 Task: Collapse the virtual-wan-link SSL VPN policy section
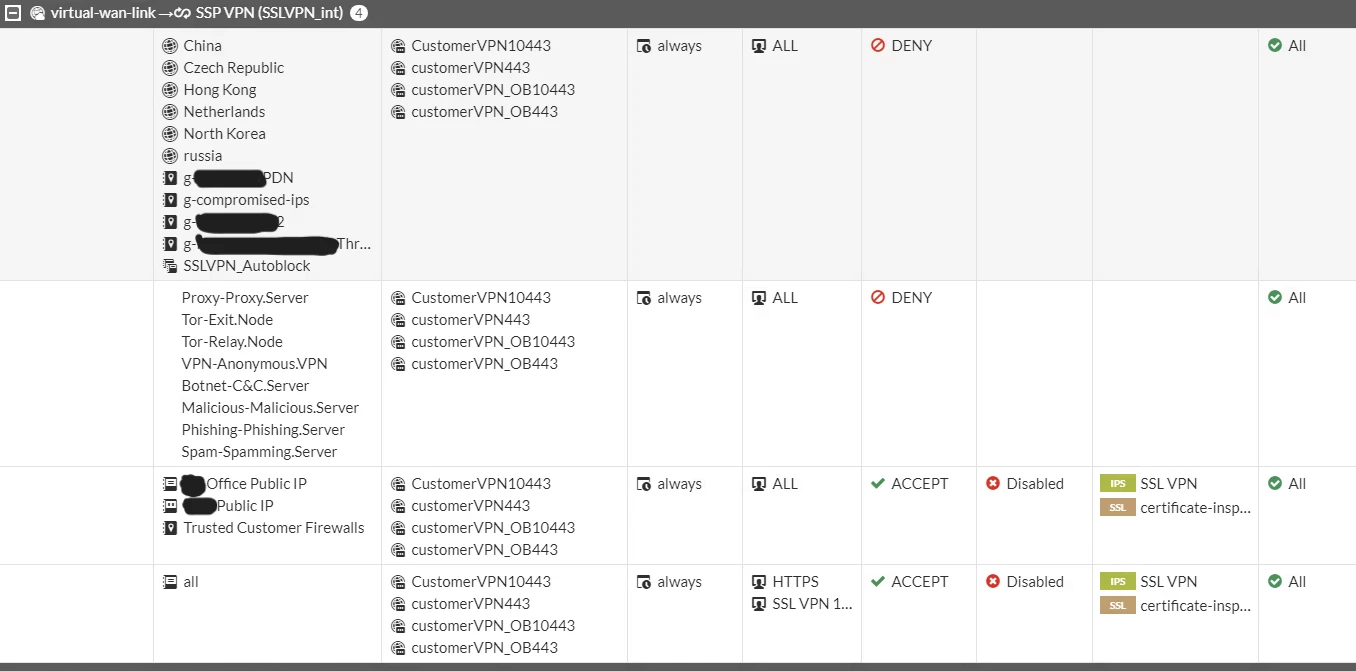(x=11, y=13)
